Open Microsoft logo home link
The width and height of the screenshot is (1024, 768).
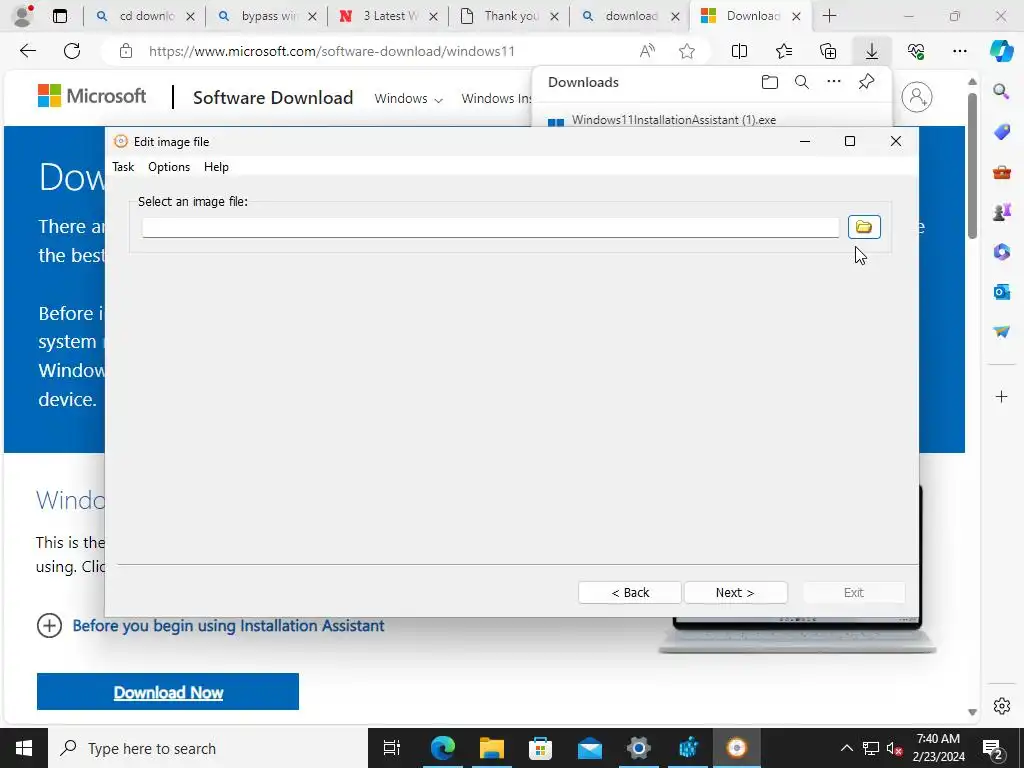92,96
